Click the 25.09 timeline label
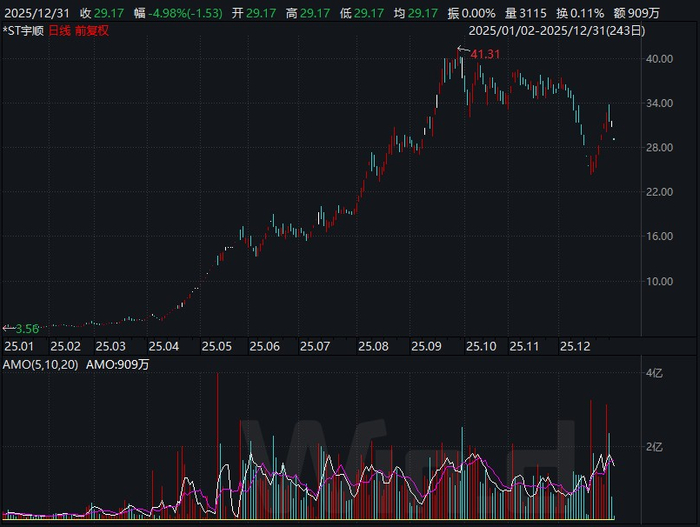 pyautogui.click(x=426, y=346)
